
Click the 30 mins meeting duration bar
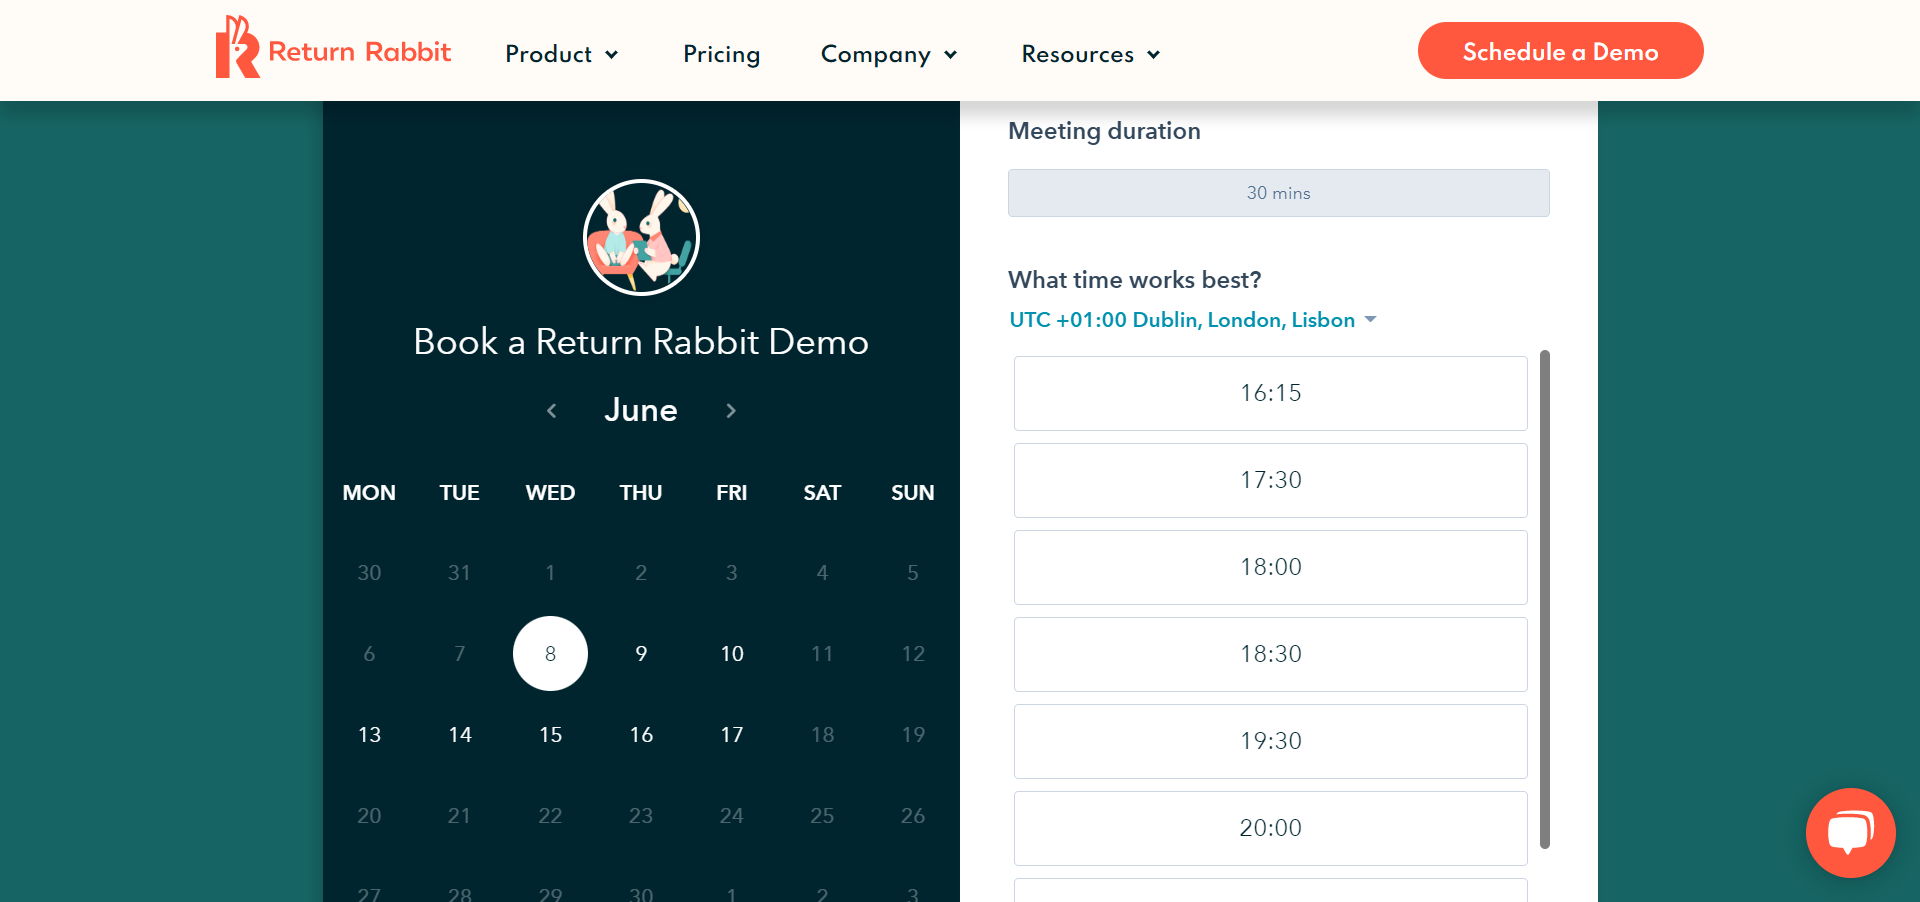click(1278, 193)
